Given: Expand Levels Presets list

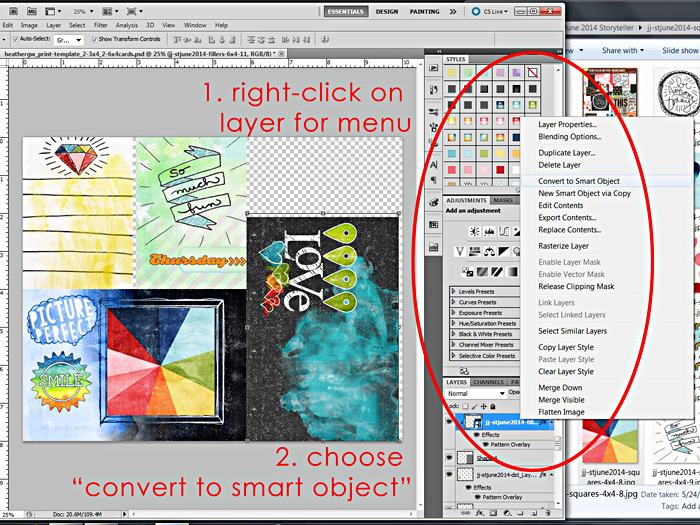Looking at the screenshot, I should (x=454, y=291).
